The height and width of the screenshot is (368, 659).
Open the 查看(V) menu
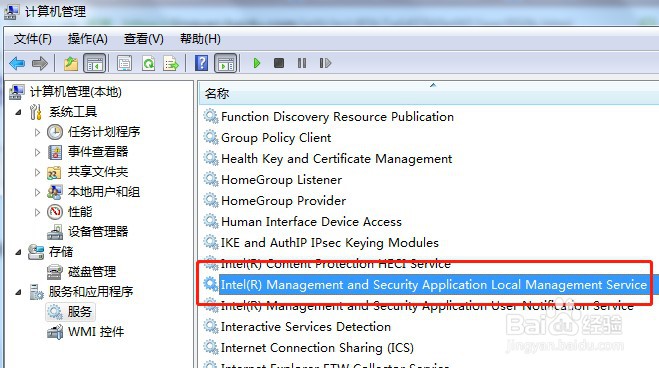143,39
